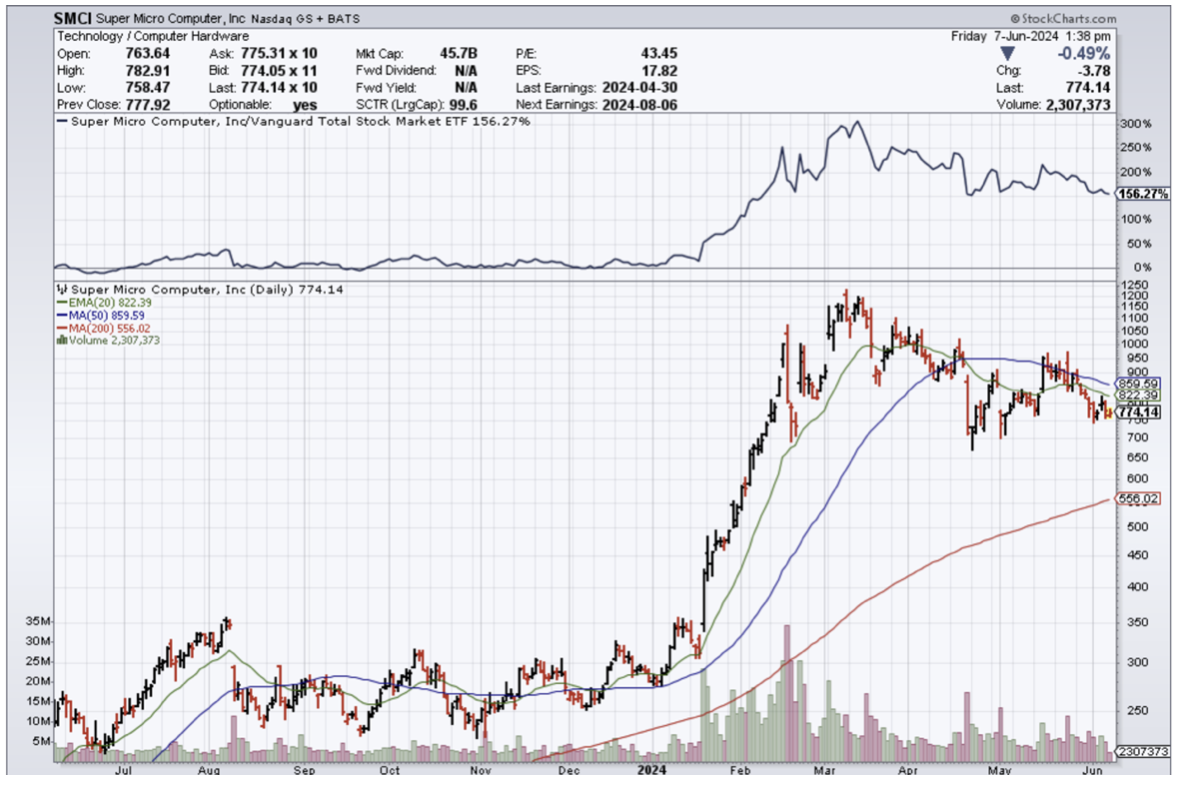Image resolution: width=1182 pixels, height=792 pixels.
Task: Click the volume bars icon in legend
Action: point(61,340)
